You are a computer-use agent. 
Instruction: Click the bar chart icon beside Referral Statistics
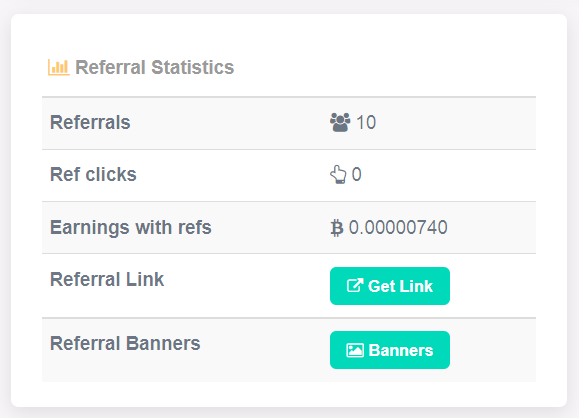pos(59,67)
